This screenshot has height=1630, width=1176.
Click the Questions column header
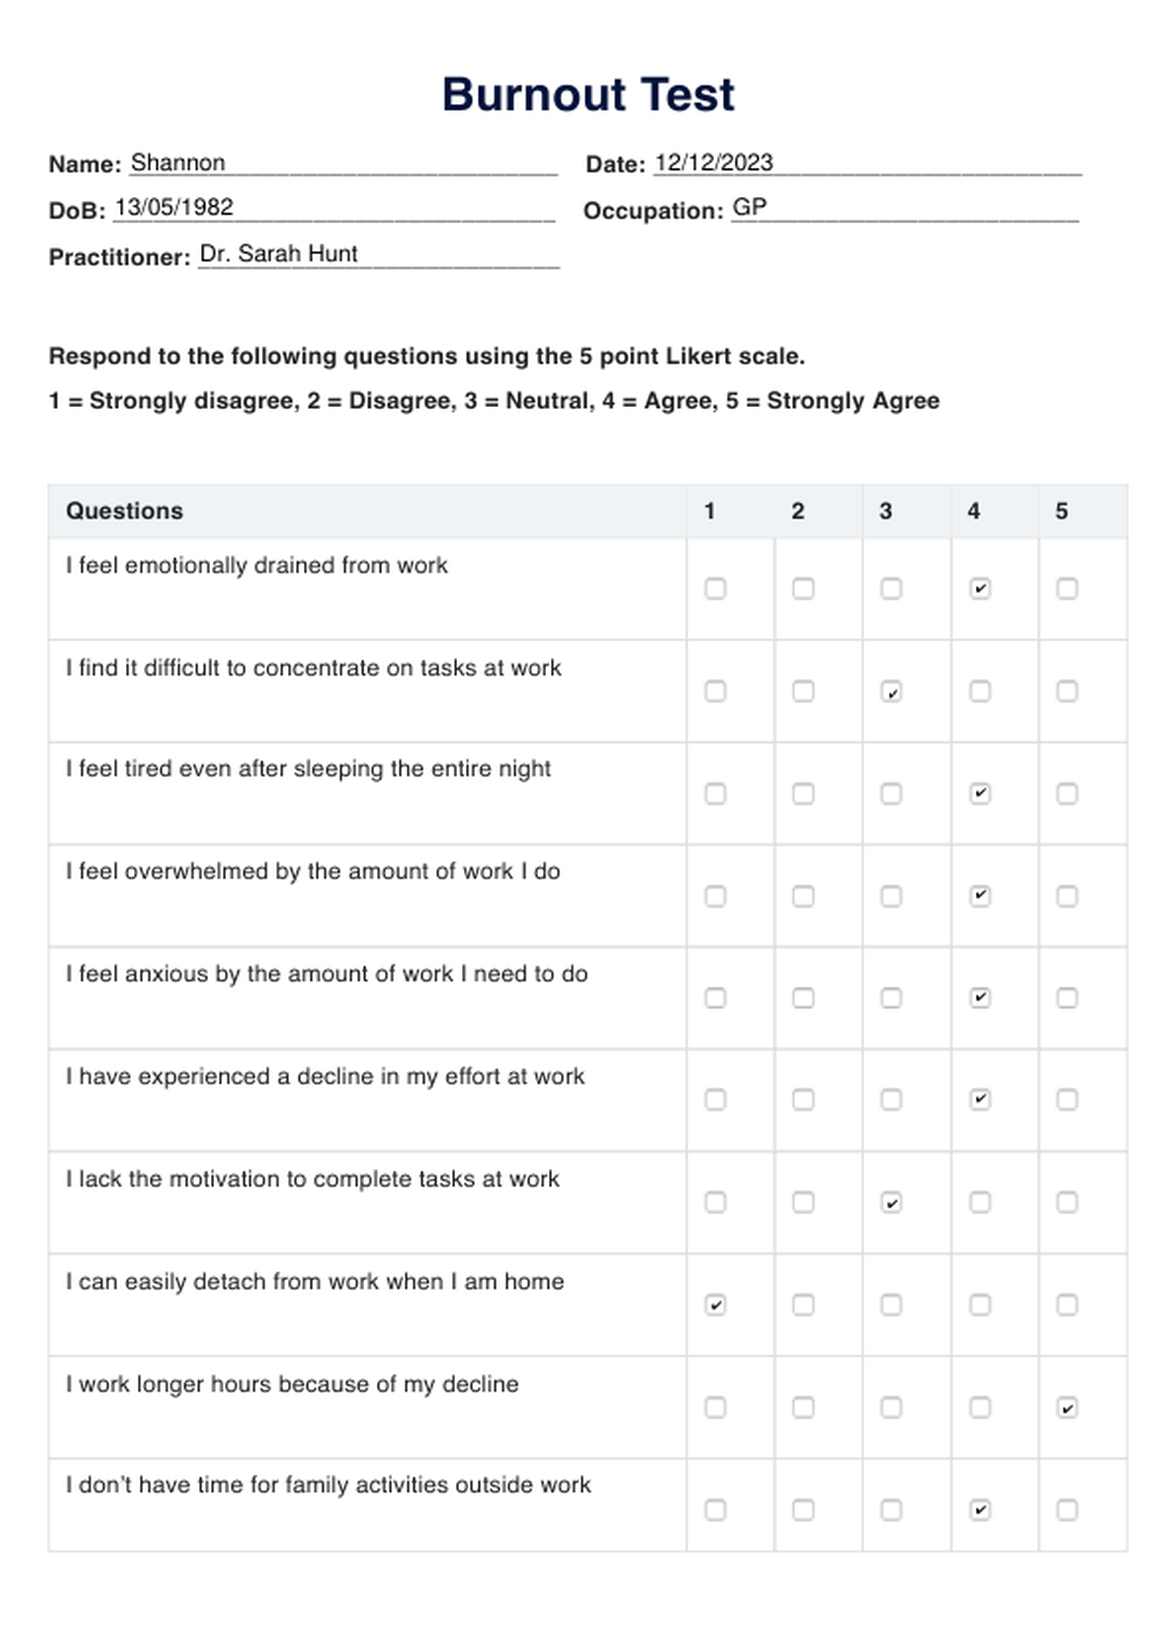(x=125, y=511)
